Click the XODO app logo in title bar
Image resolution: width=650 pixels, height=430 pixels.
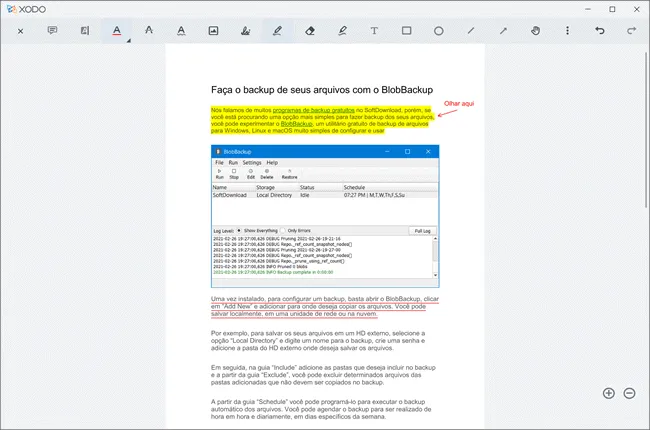coord(26,9)
